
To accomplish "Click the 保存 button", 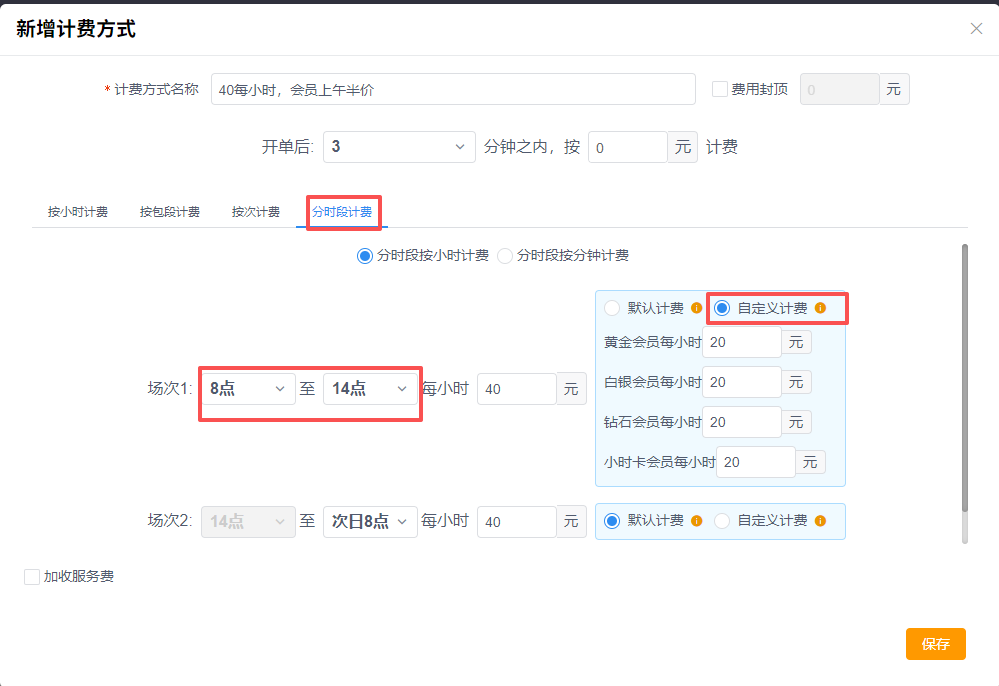I will point(935,644).
